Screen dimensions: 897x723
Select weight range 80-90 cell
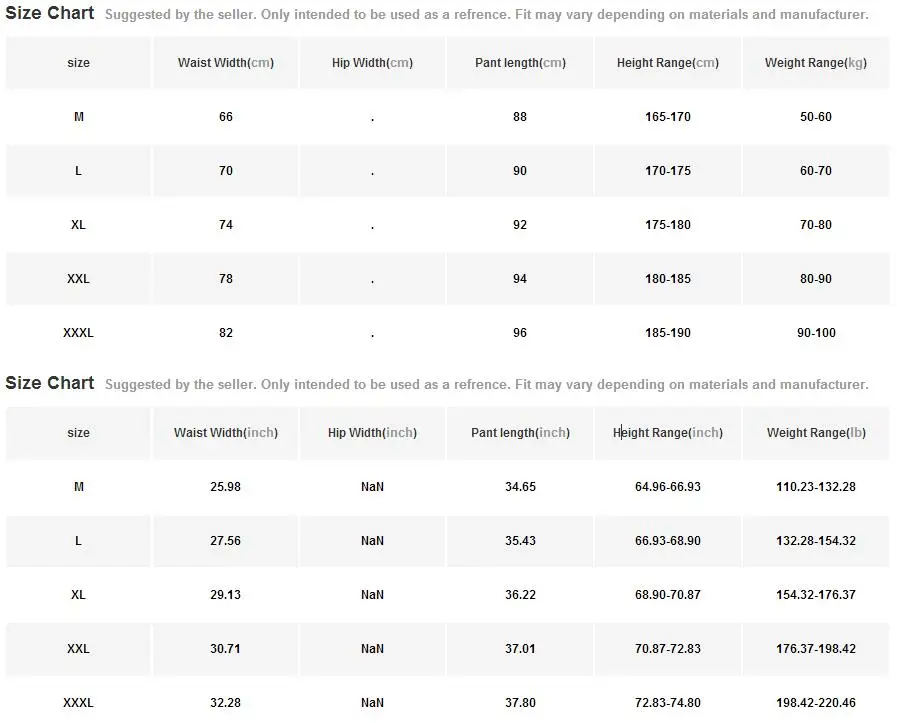tap(816, 279)
